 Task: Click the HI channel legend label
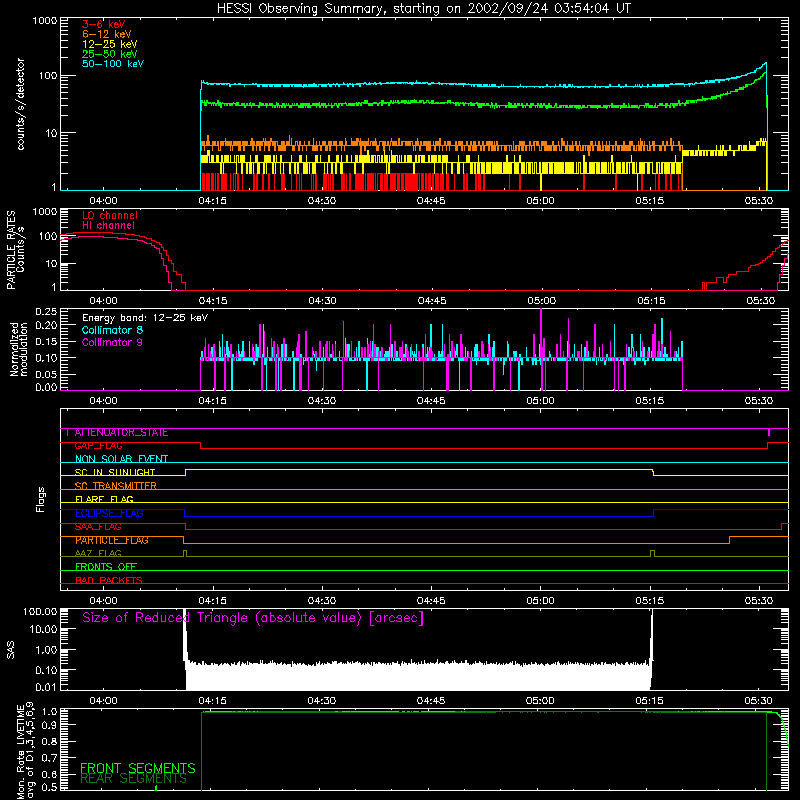tap(109, 226)
